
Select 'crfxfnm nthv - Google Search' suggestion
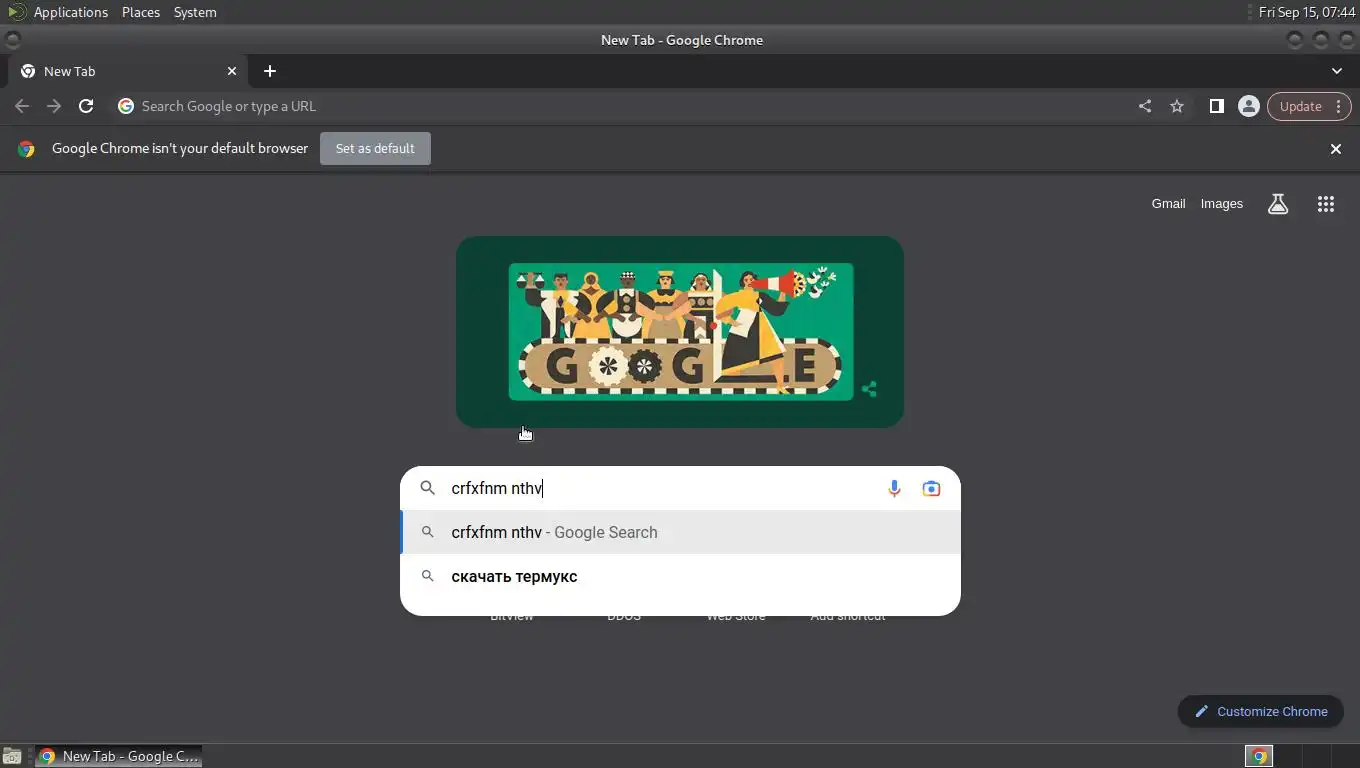click(x=680, y=532)
